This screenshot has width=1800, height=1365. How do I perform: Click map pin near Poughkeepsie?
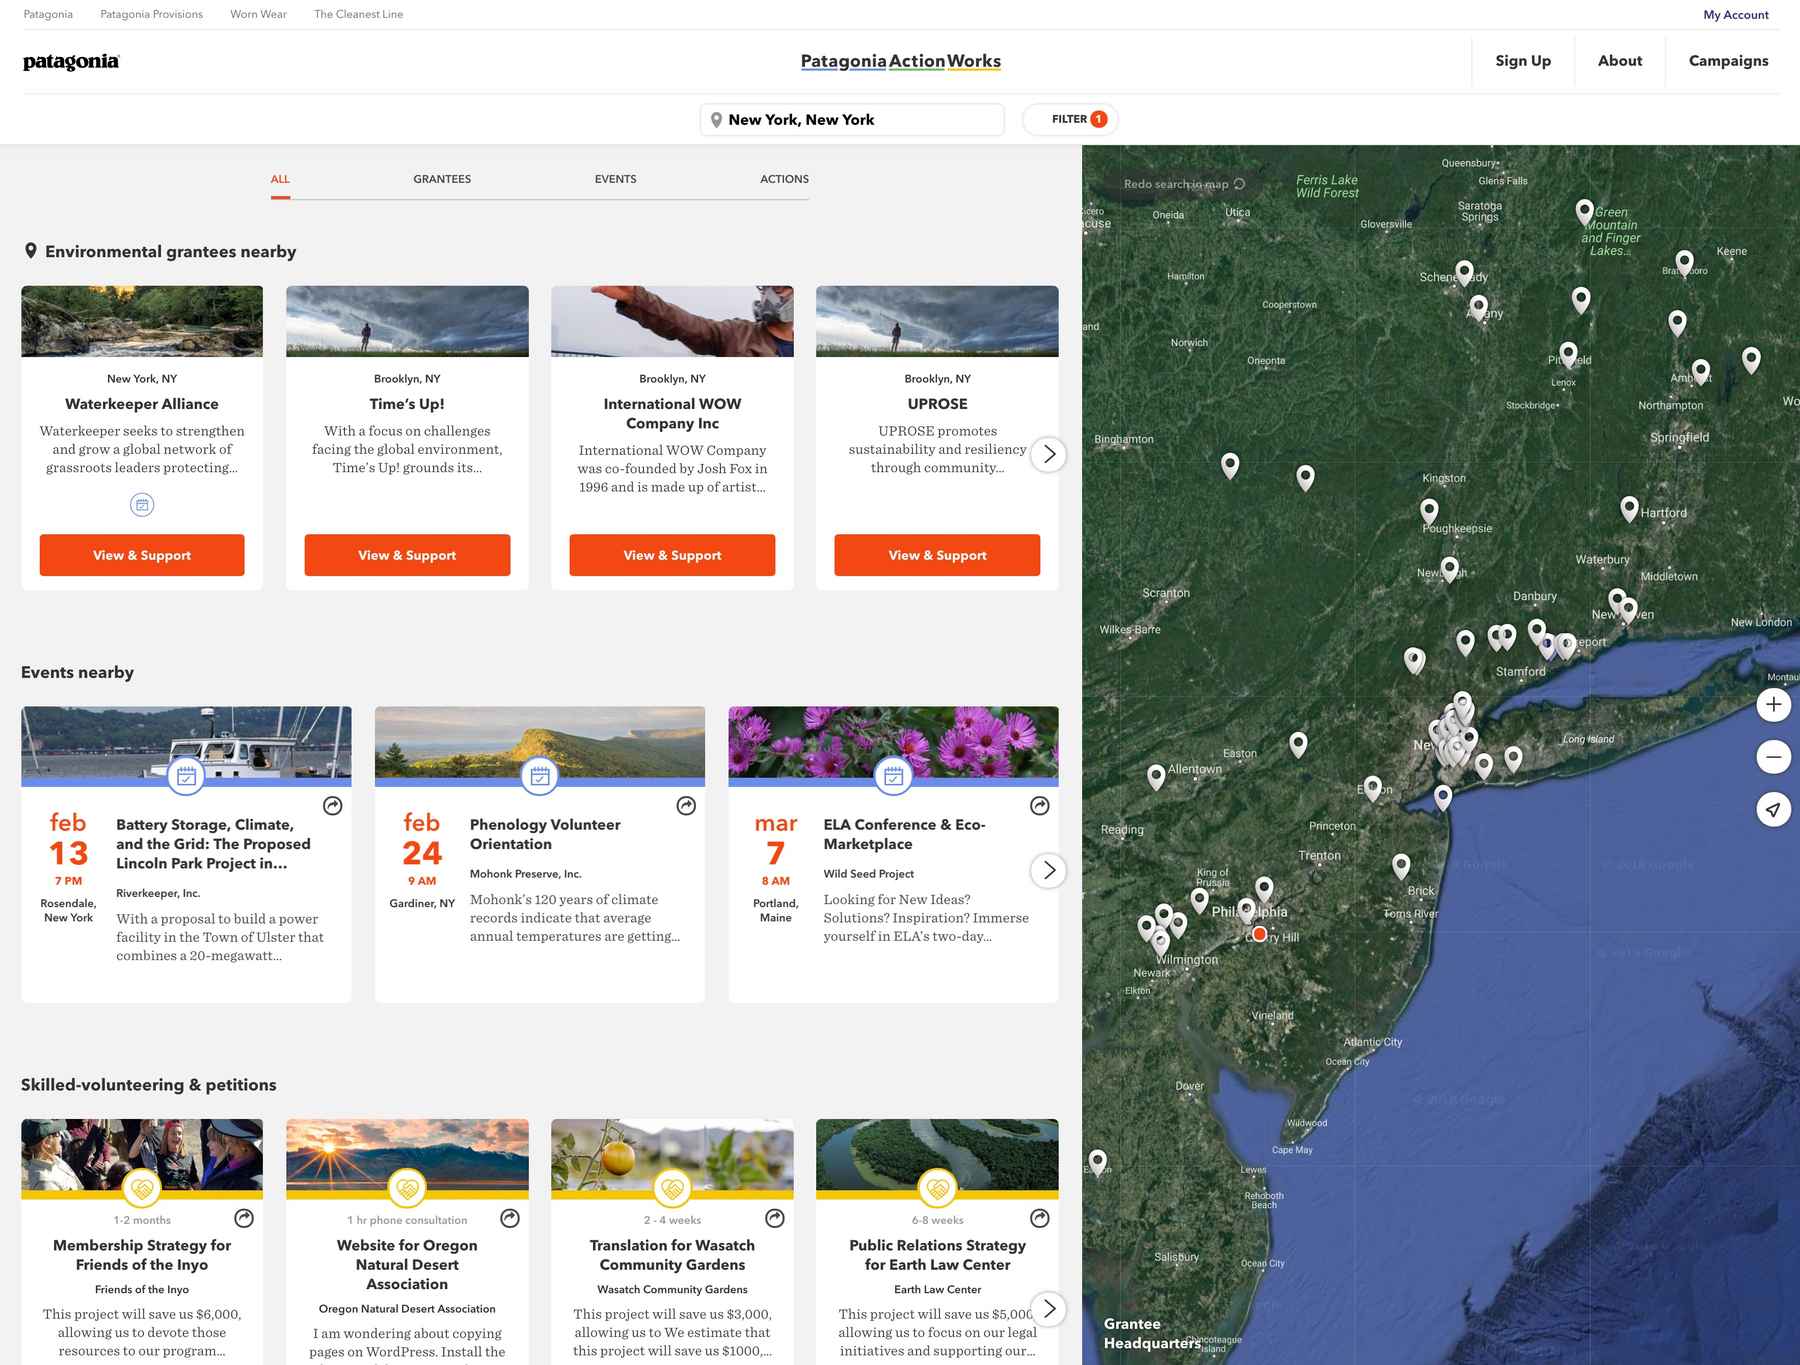pos(1430,511)
